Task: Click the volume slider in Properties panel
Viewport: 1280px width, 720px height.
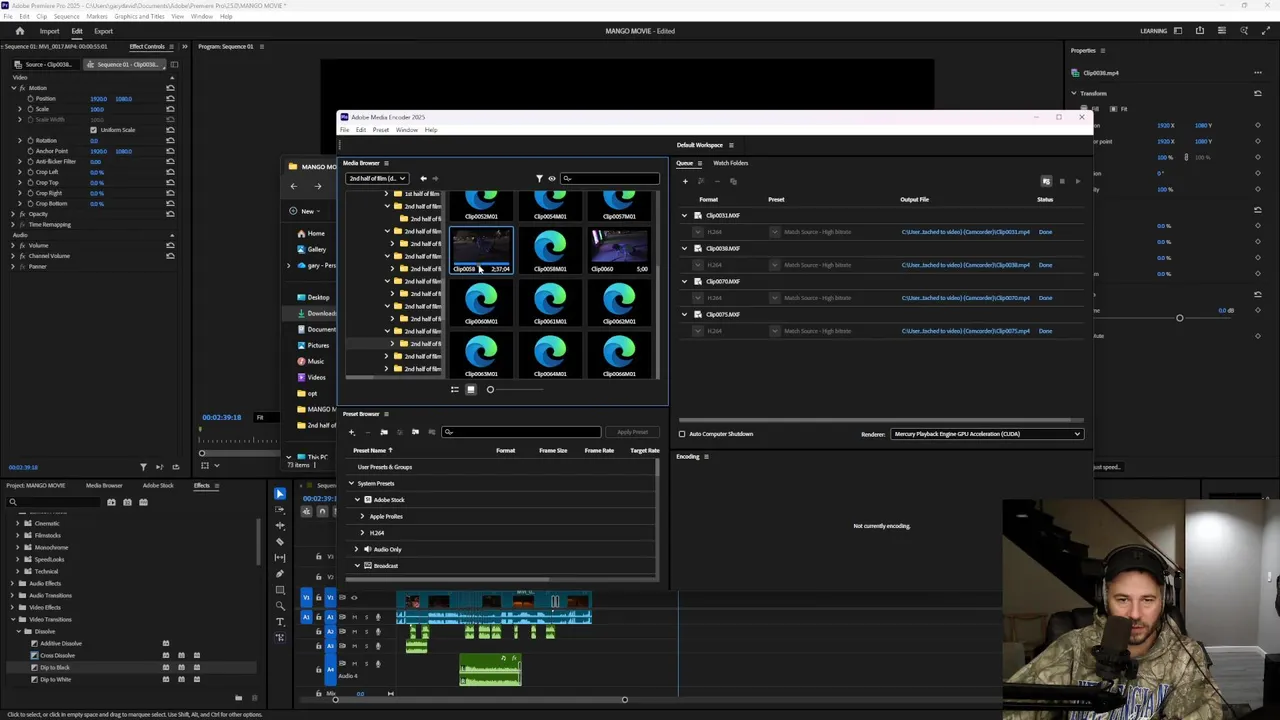Action: (x=1179, y=318)
